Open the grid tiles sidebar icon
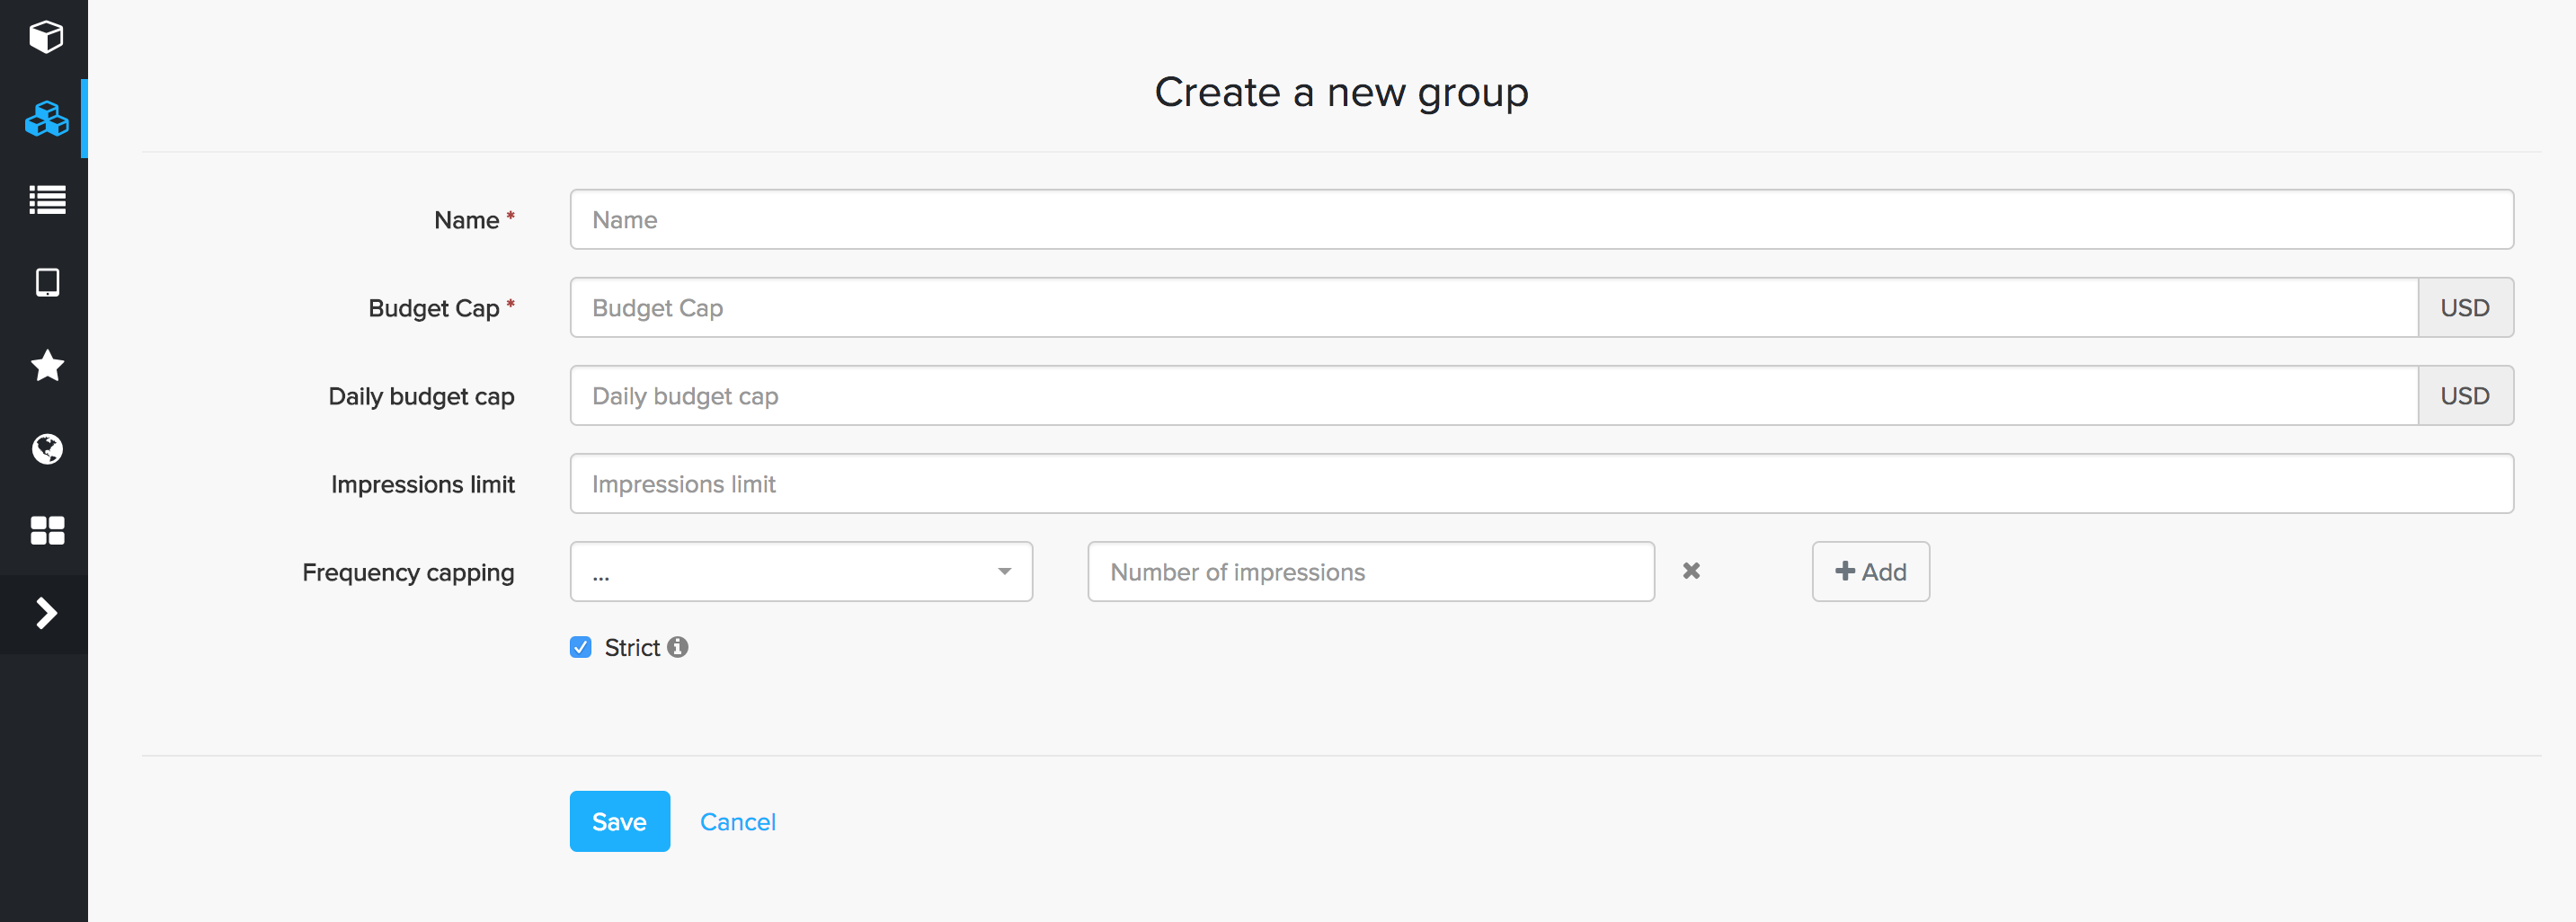 click(46, 531)
